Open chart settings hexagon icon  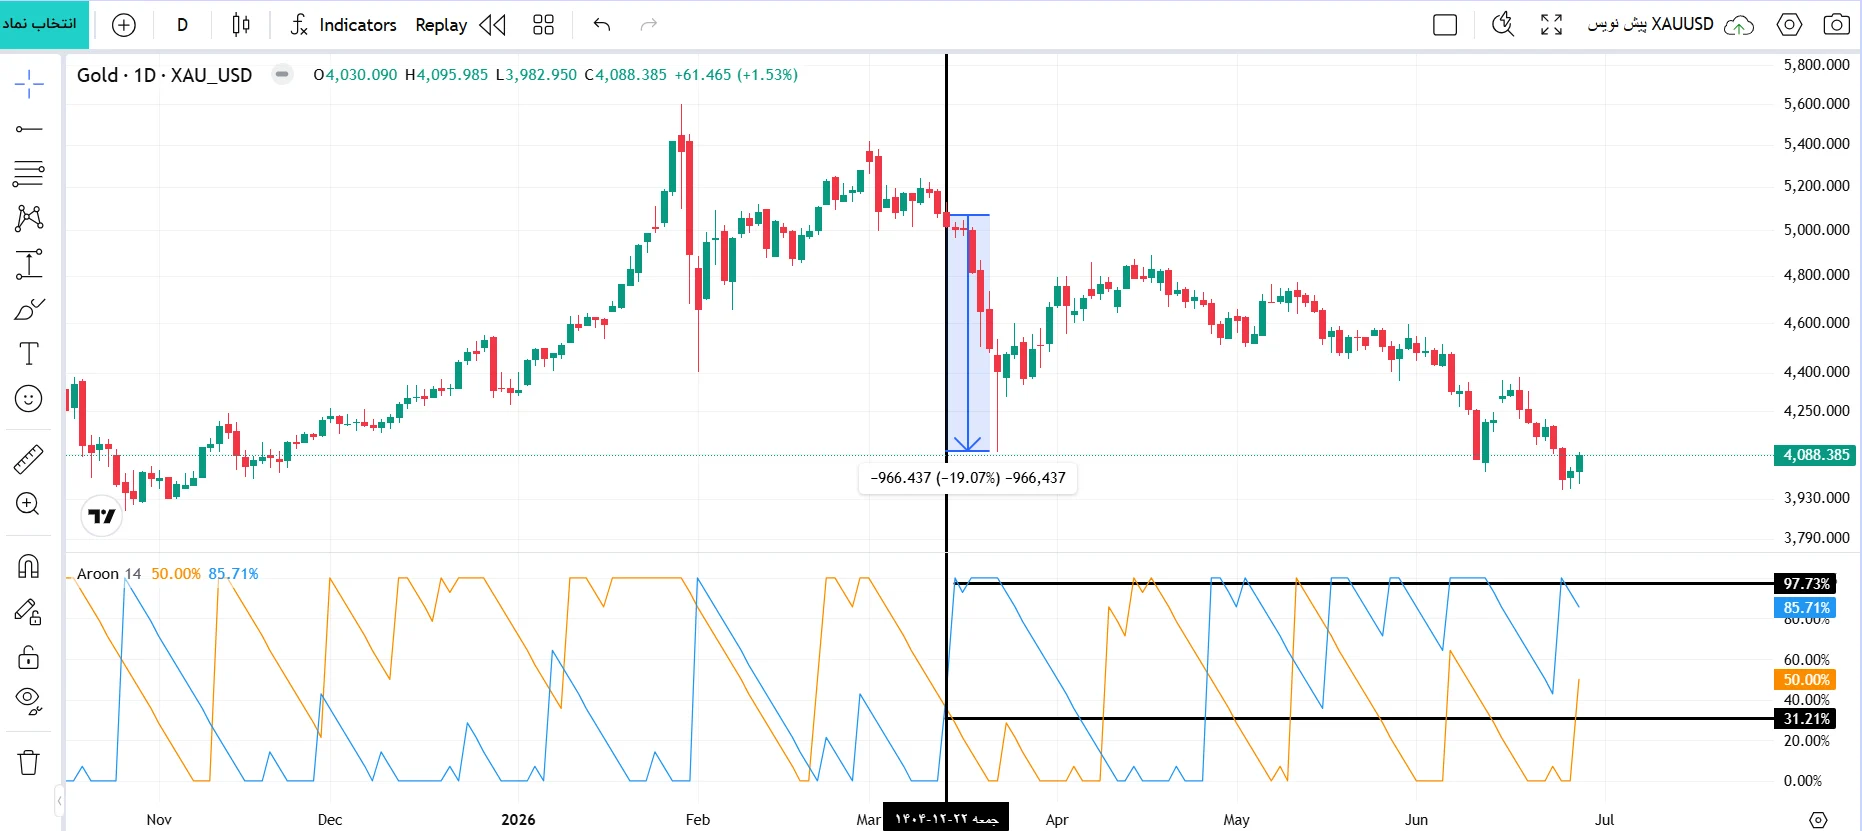pyautogui.click(x=1789, y=25)
